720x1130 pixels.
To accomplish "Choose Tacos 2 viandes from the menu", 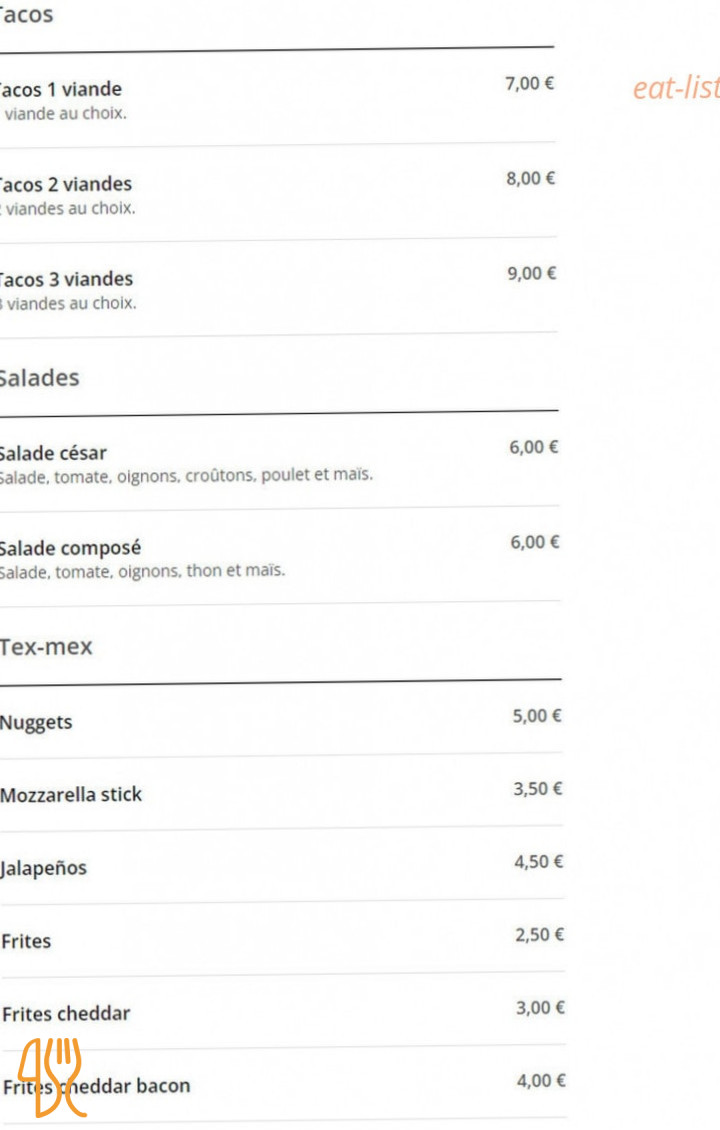I will click(x=66, y=184).
